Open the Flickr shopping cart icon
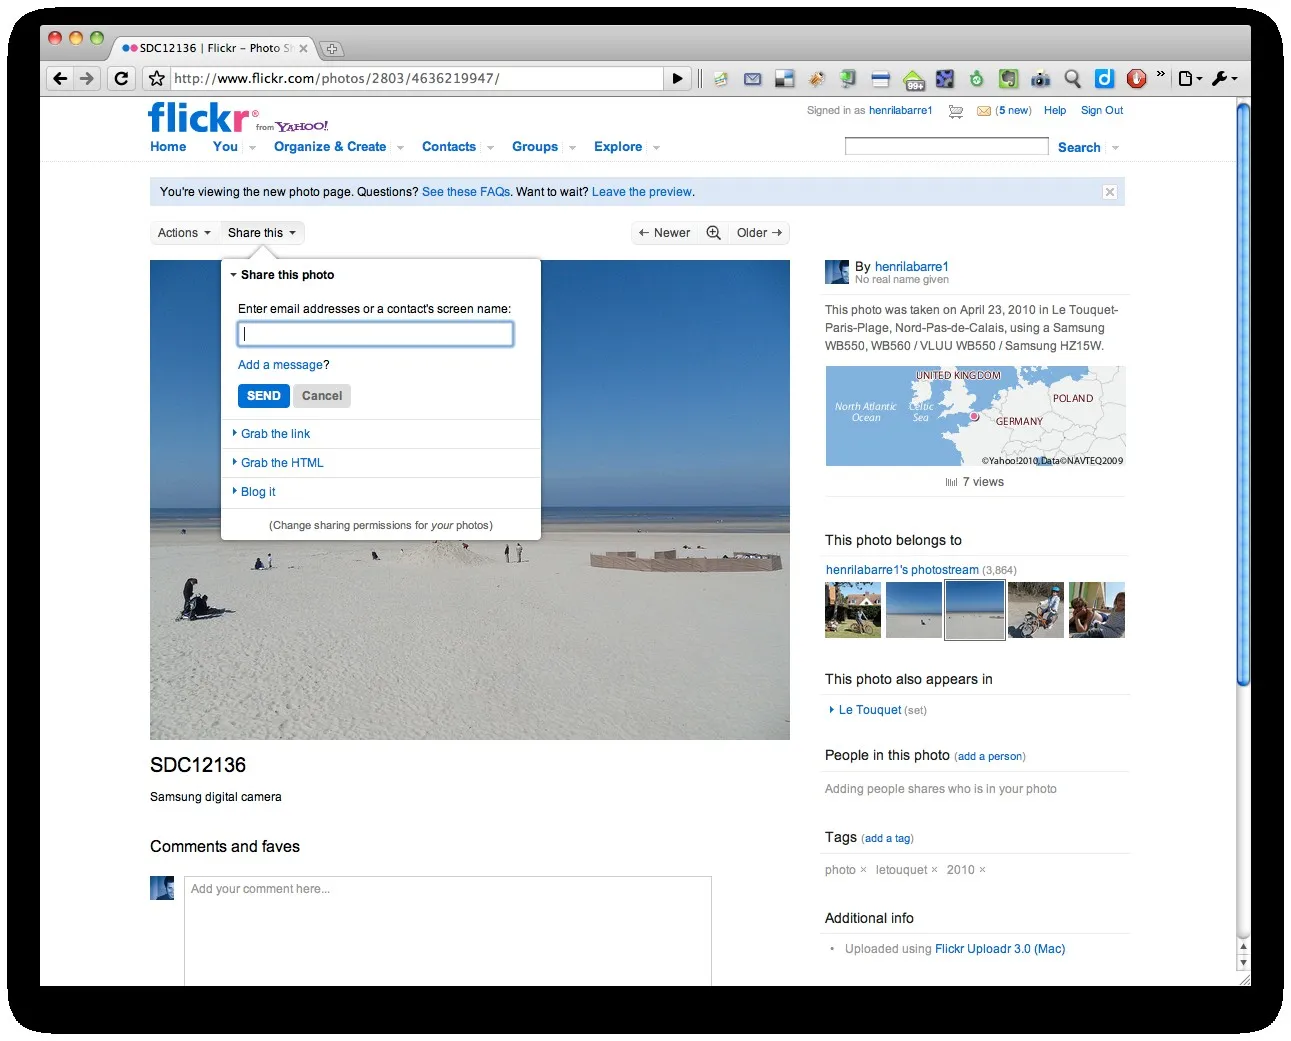Image resolution: width=1291 pixels, height=1041 pixels. pyautogui.click(x=956, y=111)
